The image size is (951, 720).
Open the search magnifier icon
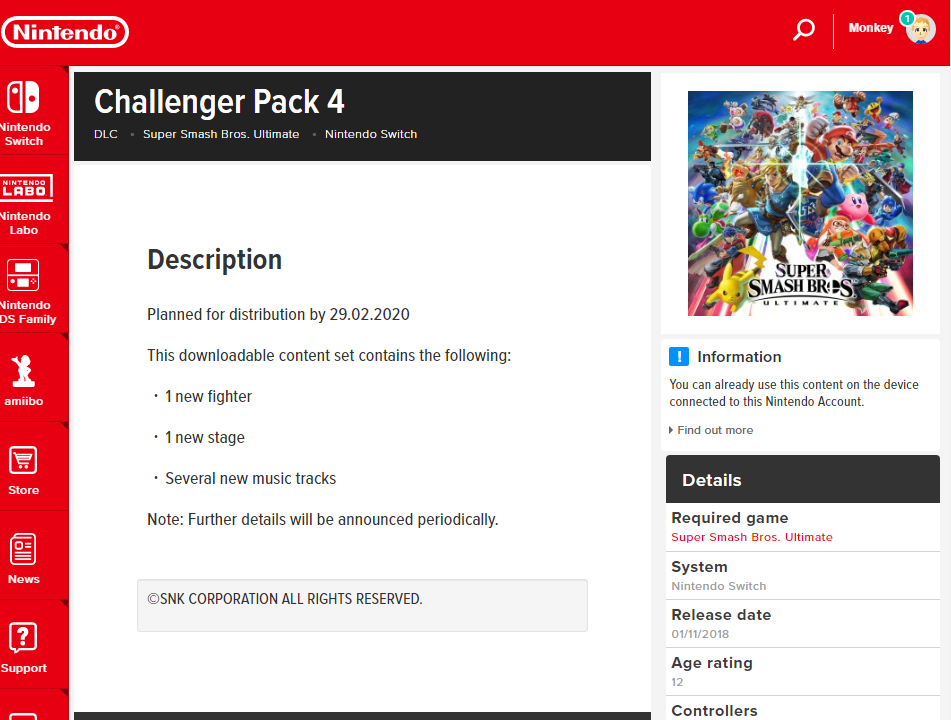[x=804, y=30]
